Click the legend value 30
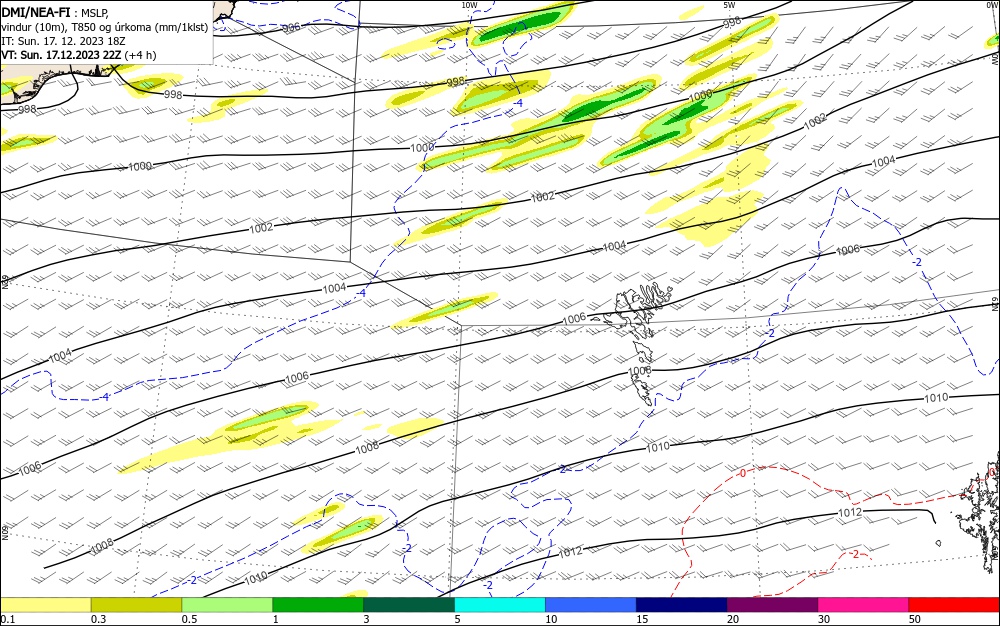The height and width of the screenshot is (626, 1000). (824, 619)
